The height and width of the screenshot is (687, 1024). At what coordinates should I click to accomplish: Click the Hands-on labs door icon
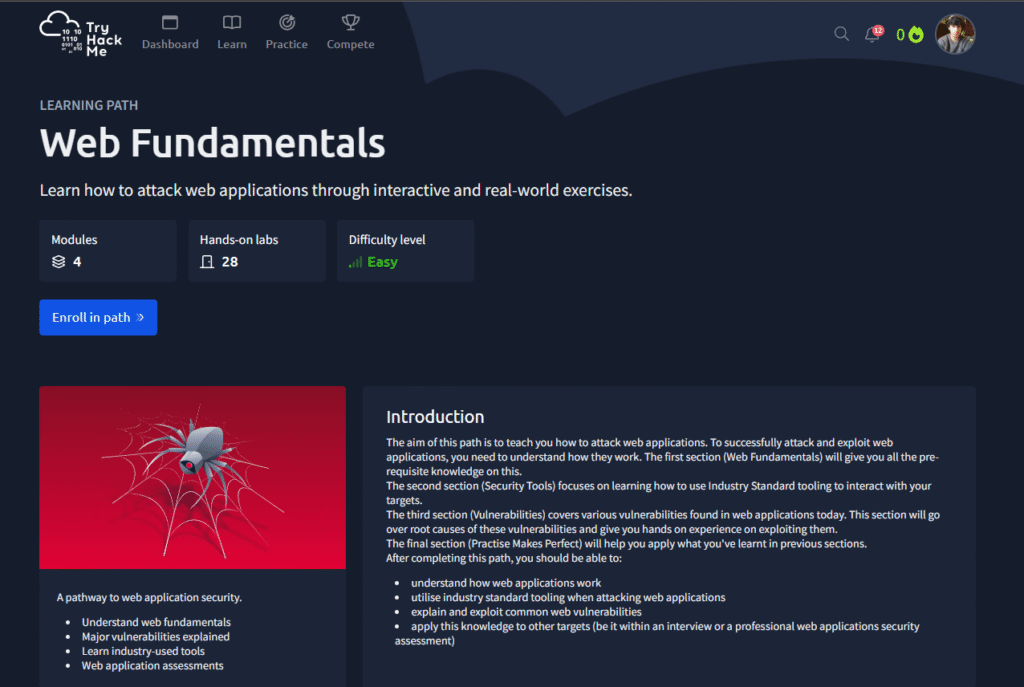tap(207, 262)
